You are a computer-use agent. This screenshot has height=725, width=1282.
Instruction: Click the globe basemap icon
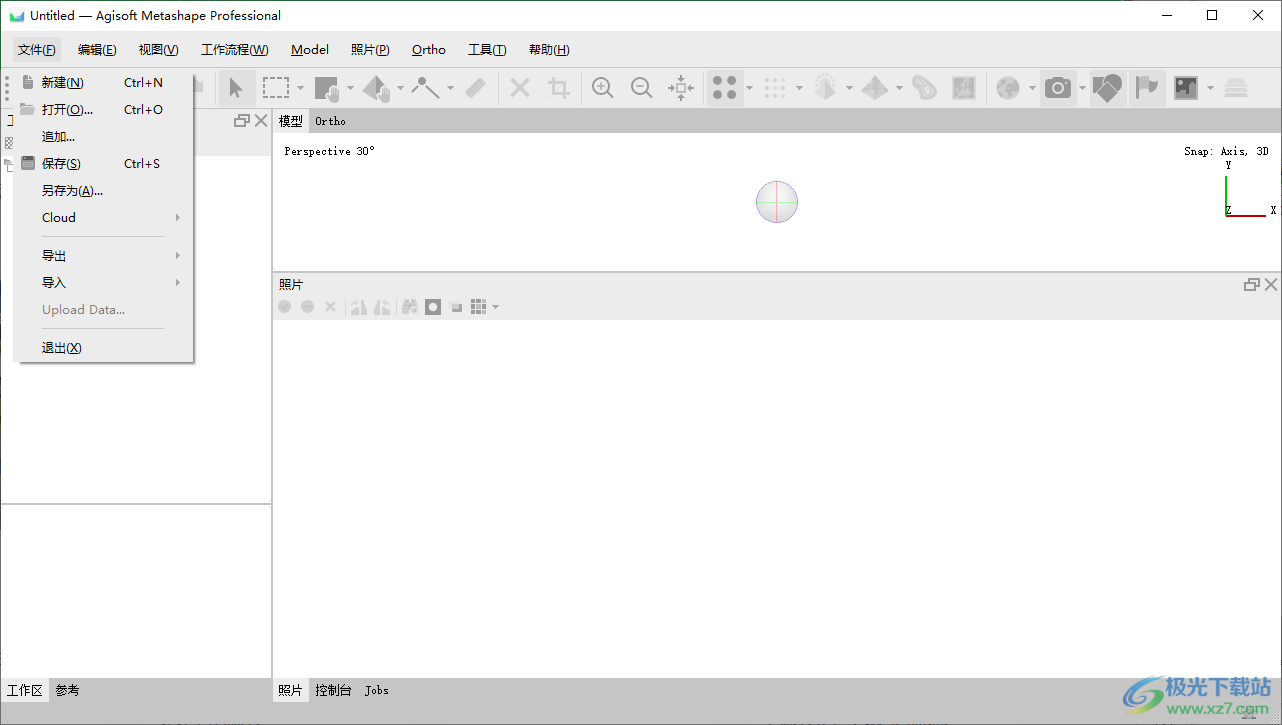coord(1008,88)
